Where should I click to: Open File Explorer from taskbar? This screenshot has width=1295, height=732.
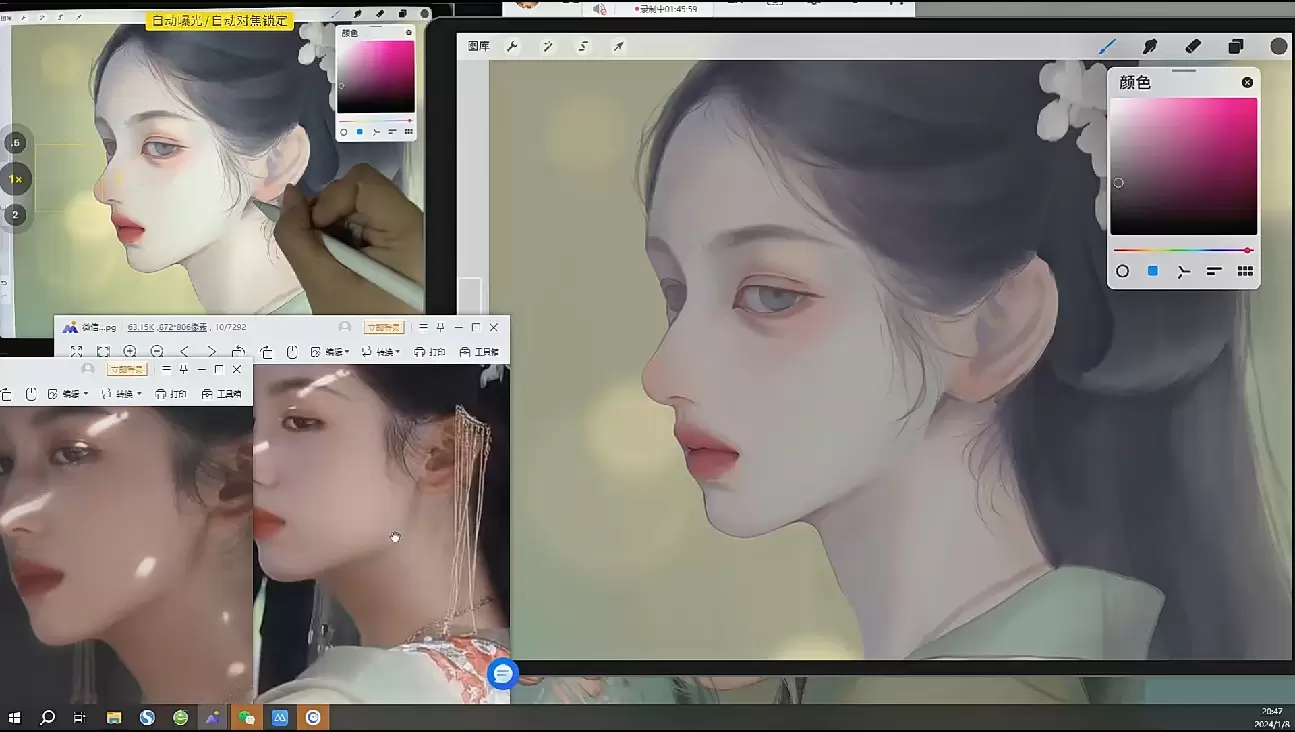click(114, 717)
